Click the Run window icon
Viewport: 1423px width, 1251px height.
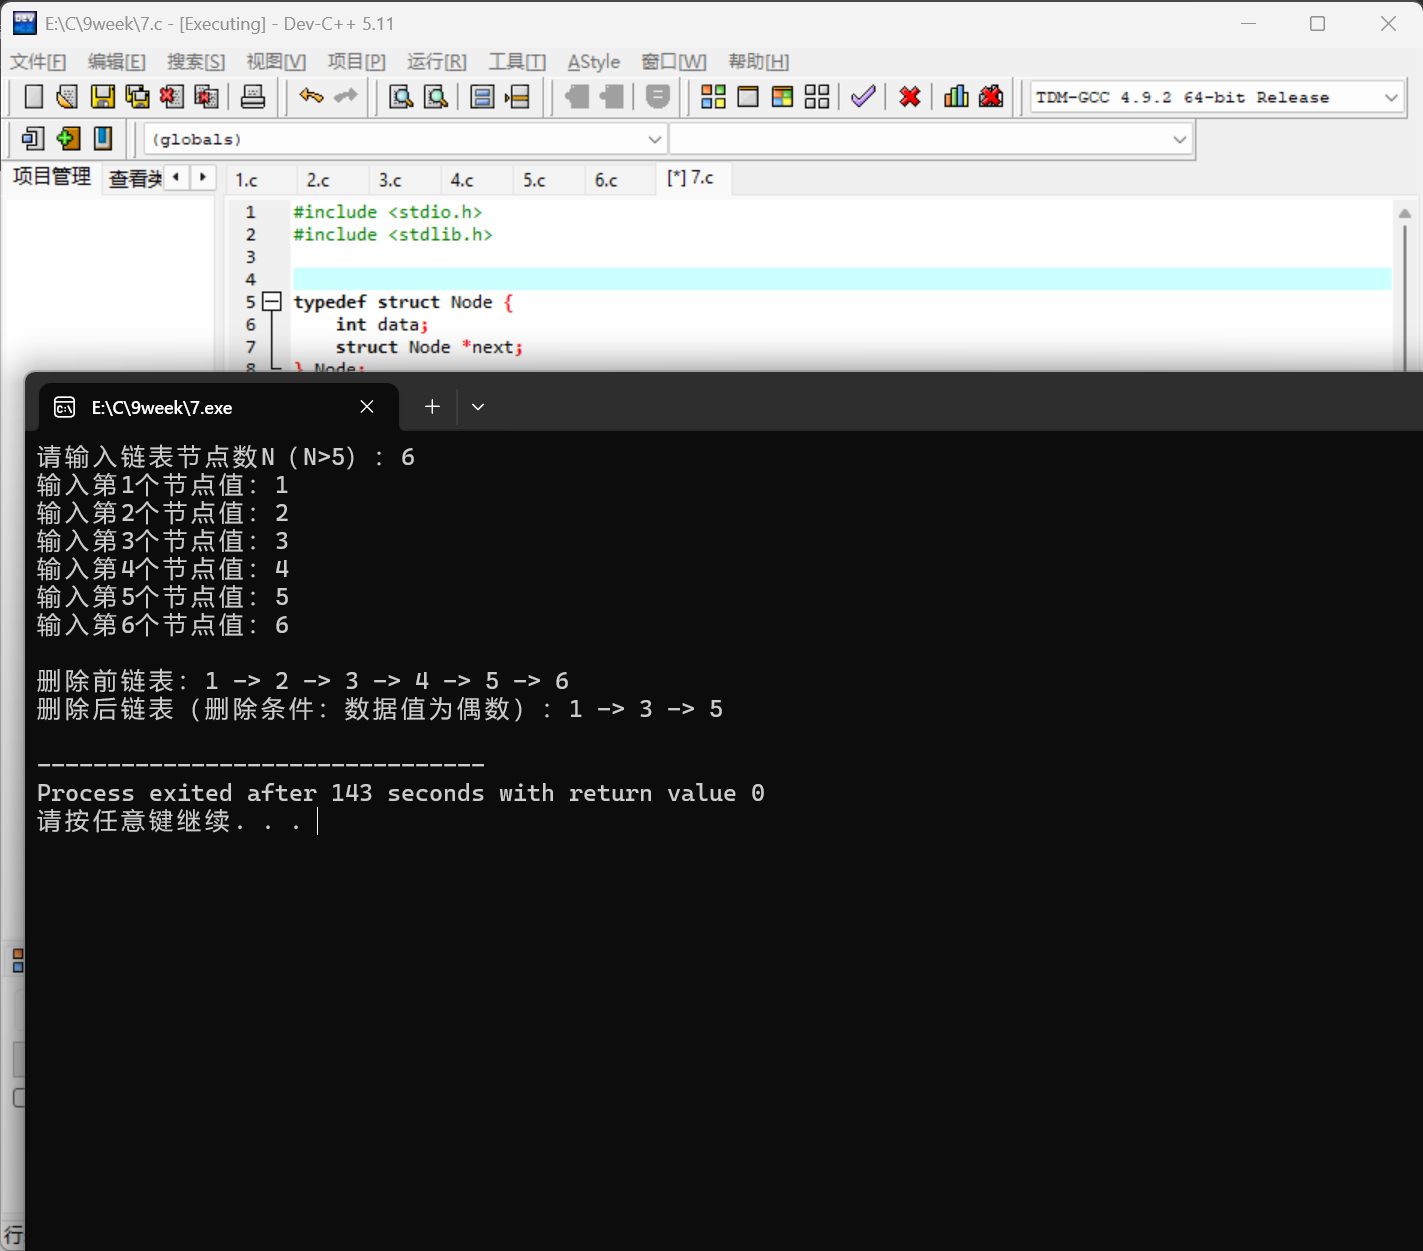(748, 97)
